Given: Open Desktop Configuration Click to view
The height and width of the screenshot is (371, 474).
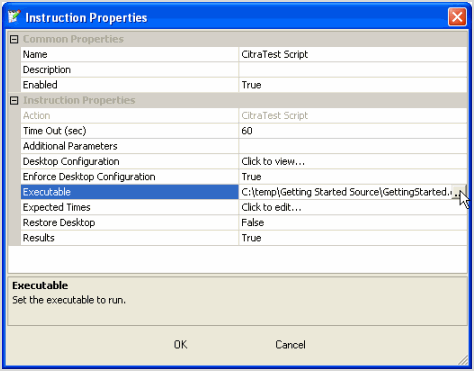Looking at the screenshot, I should coord(353,161).
